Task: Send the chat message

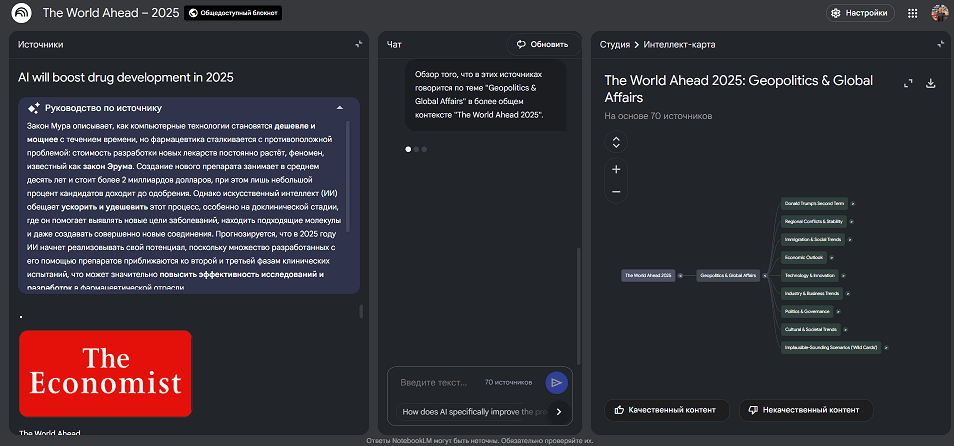Action: pos(556,382)
